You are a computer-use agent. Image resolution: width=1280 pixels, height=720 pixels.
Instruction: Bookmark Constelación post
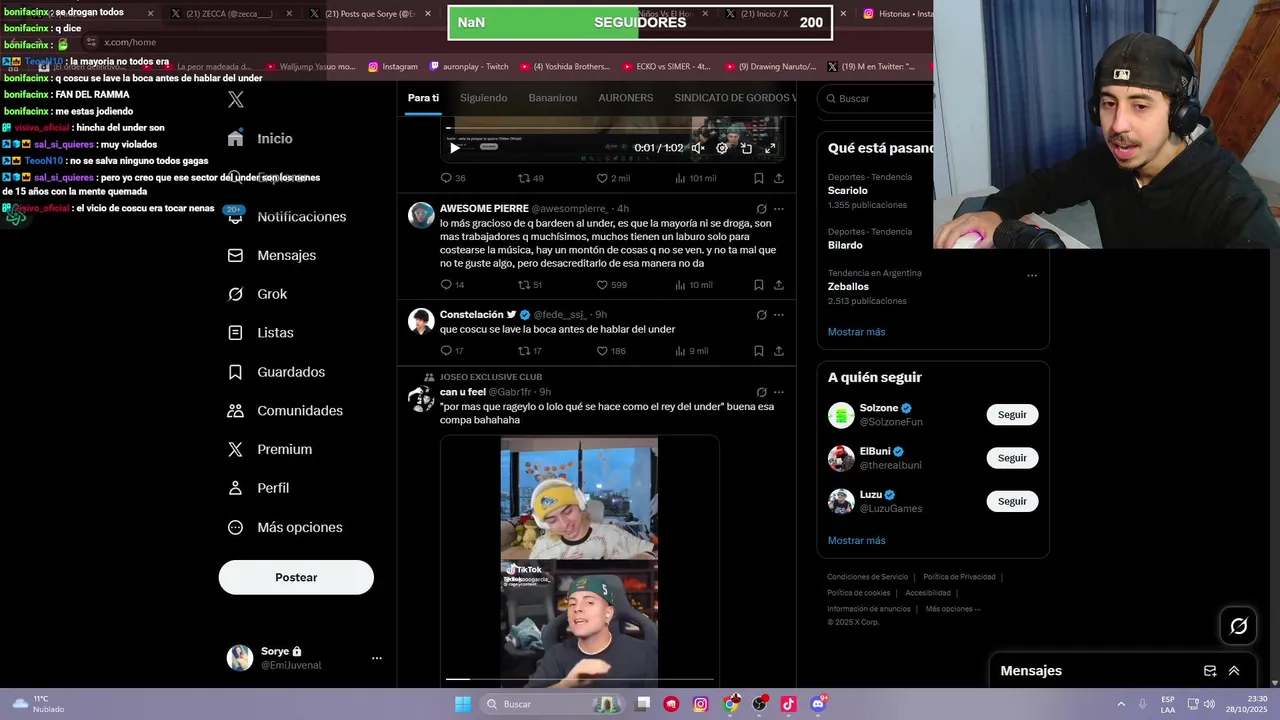[759, 351]
